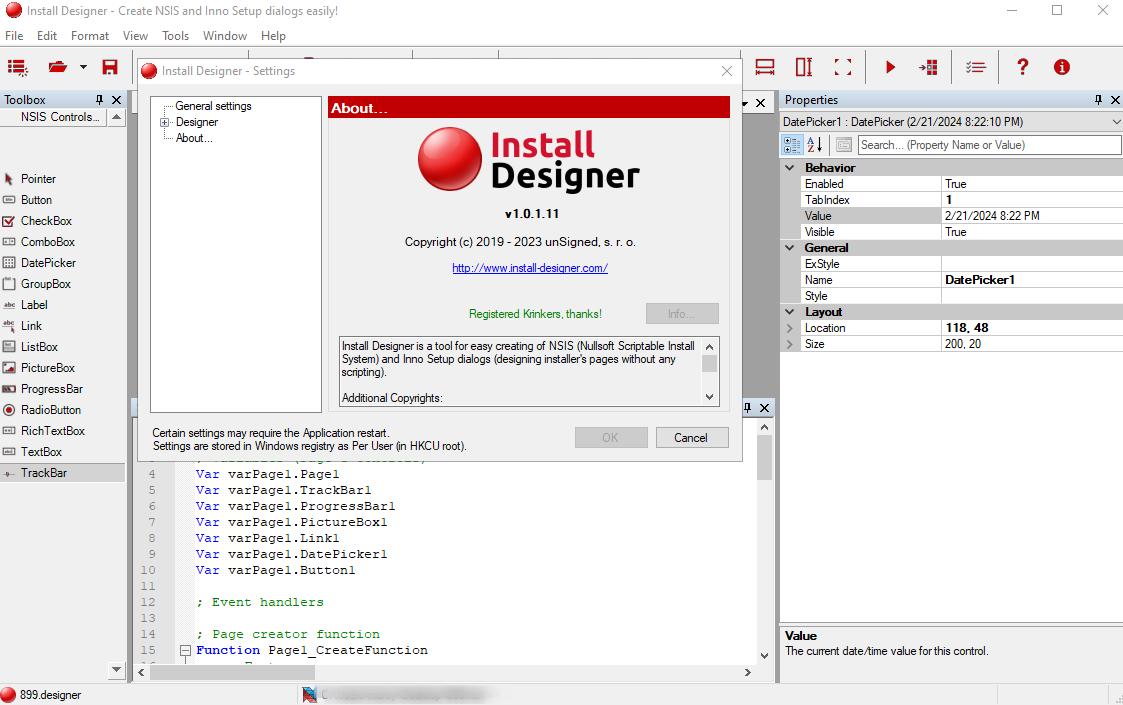The width and height of the screenshot is (1123, 705).
Task: Open the DatePicker1 object selector dropdown
Action: click(1115, 122)
